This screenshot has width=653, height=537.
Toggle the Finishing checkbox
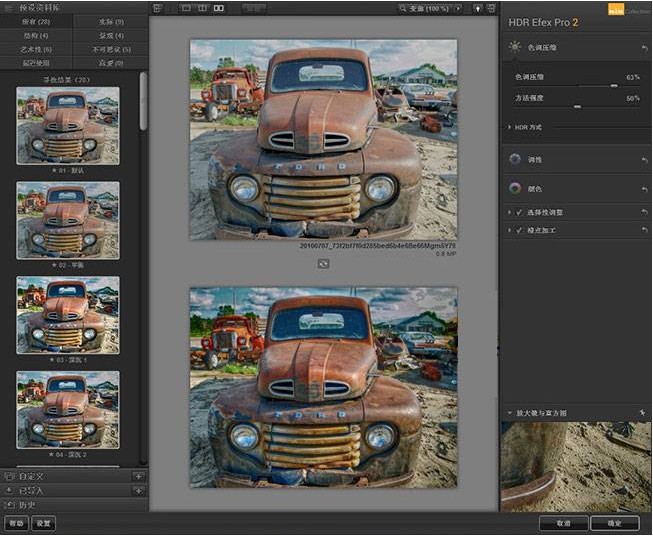pos(519,230)
